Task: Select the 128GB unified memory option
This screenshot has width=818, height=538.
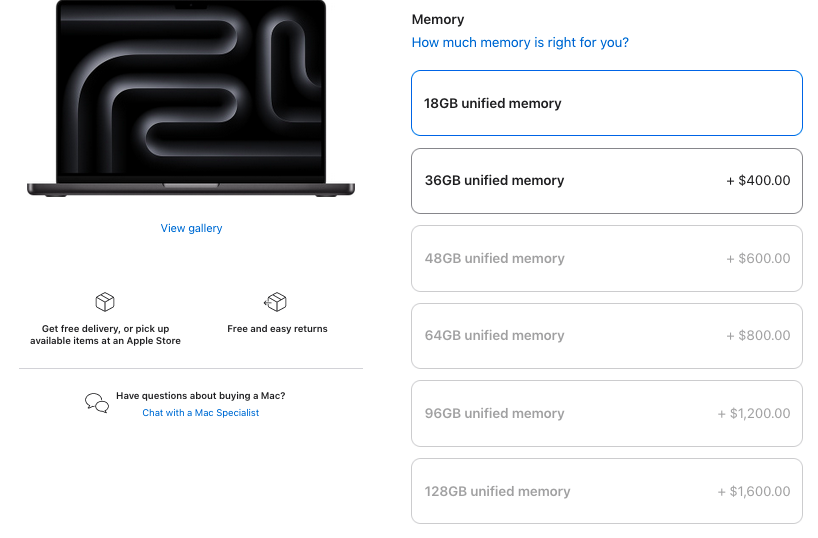Action: (606, 491)
